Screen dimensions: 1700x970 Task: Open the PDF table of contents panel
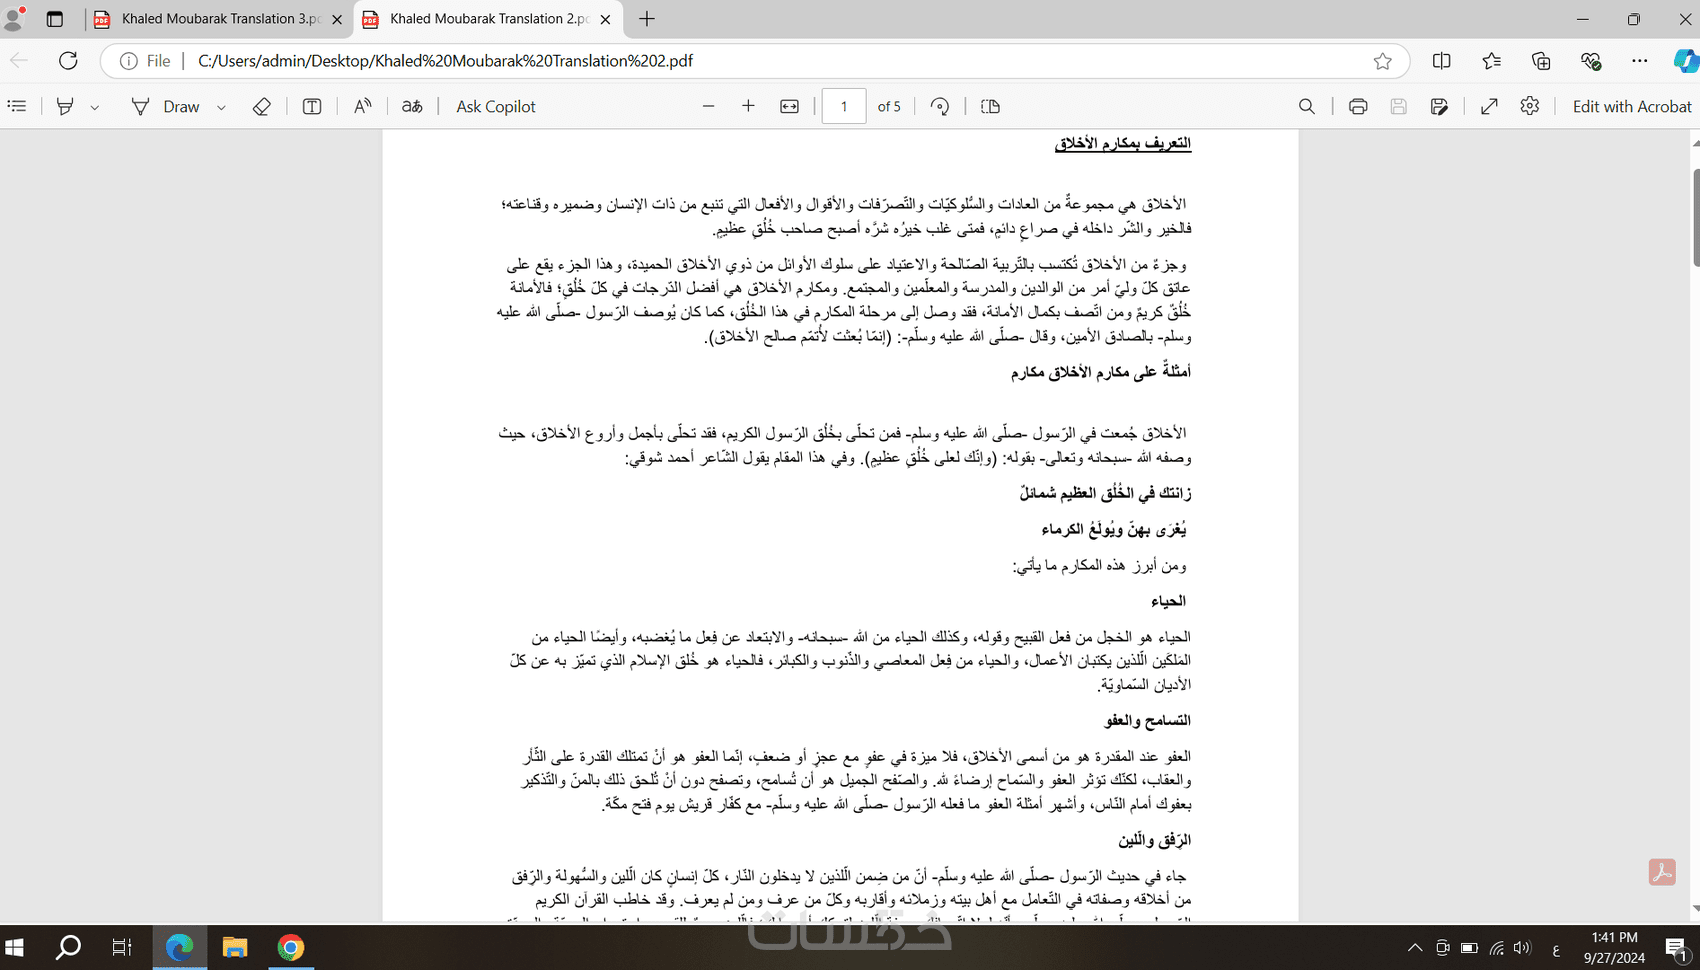(17, 106)
